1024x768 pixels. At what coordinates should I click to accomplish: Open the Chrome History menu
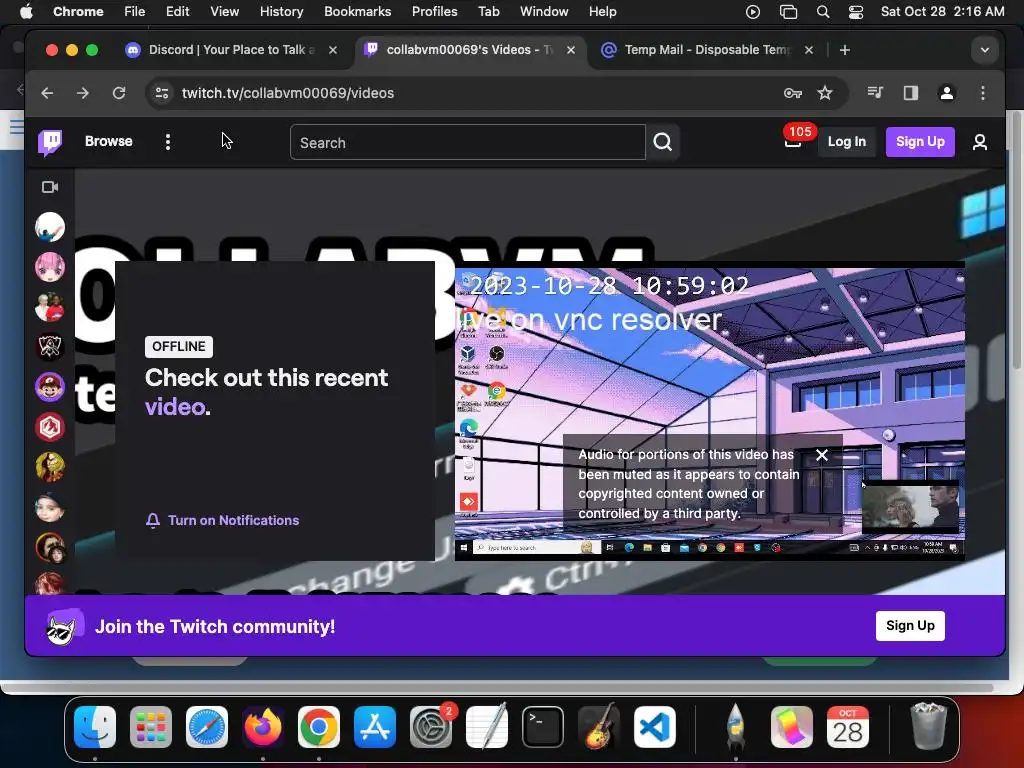point(281,12)
